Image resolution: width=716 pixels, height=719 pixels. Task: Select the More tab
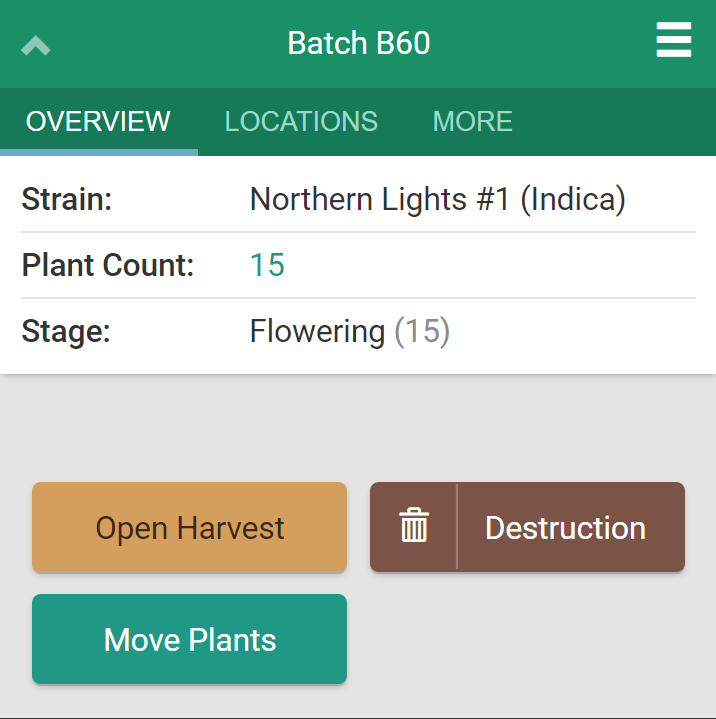point(472,121)
